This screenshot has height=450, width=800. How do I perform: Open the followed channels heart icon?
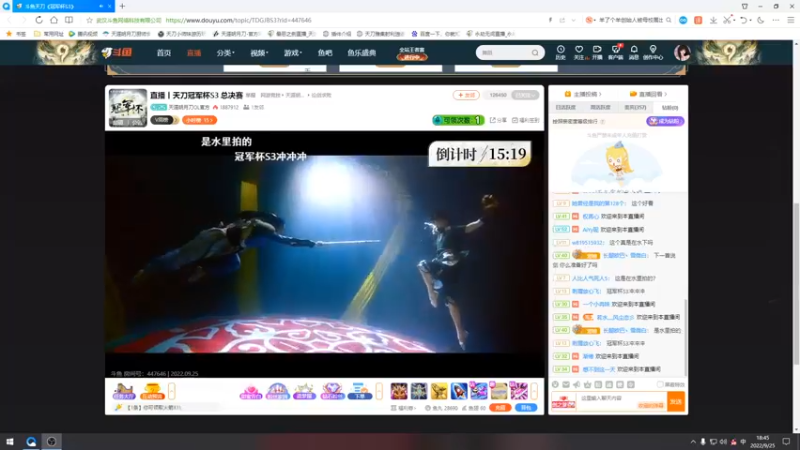click(x=579, y=52)
